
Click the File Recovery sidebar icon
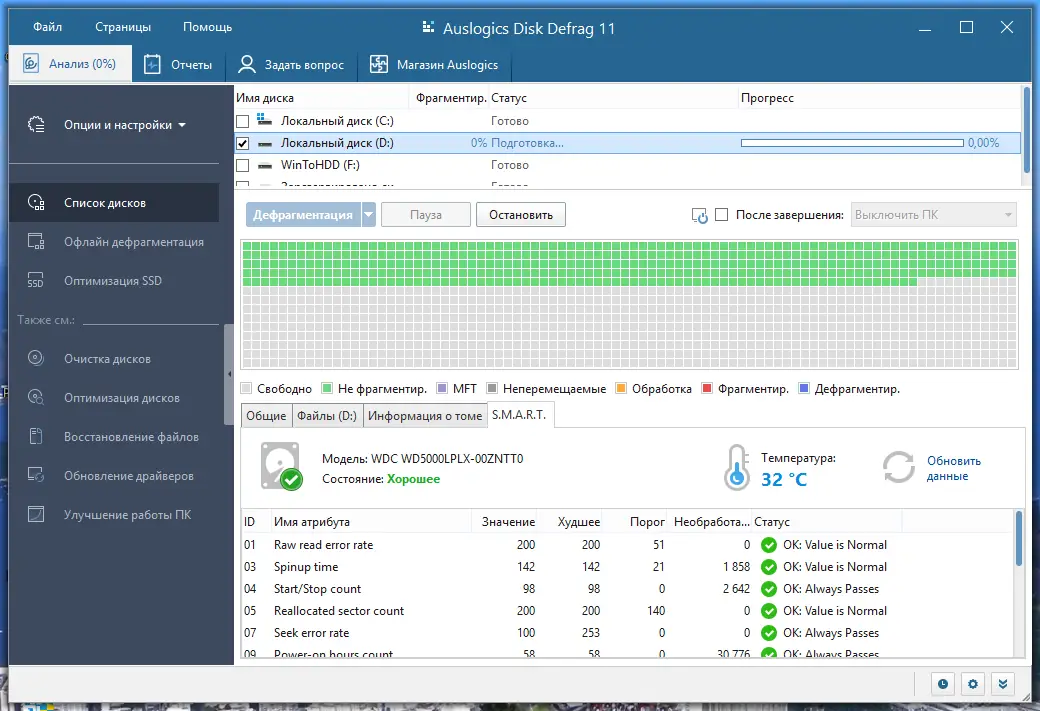[x=36, y=437]
